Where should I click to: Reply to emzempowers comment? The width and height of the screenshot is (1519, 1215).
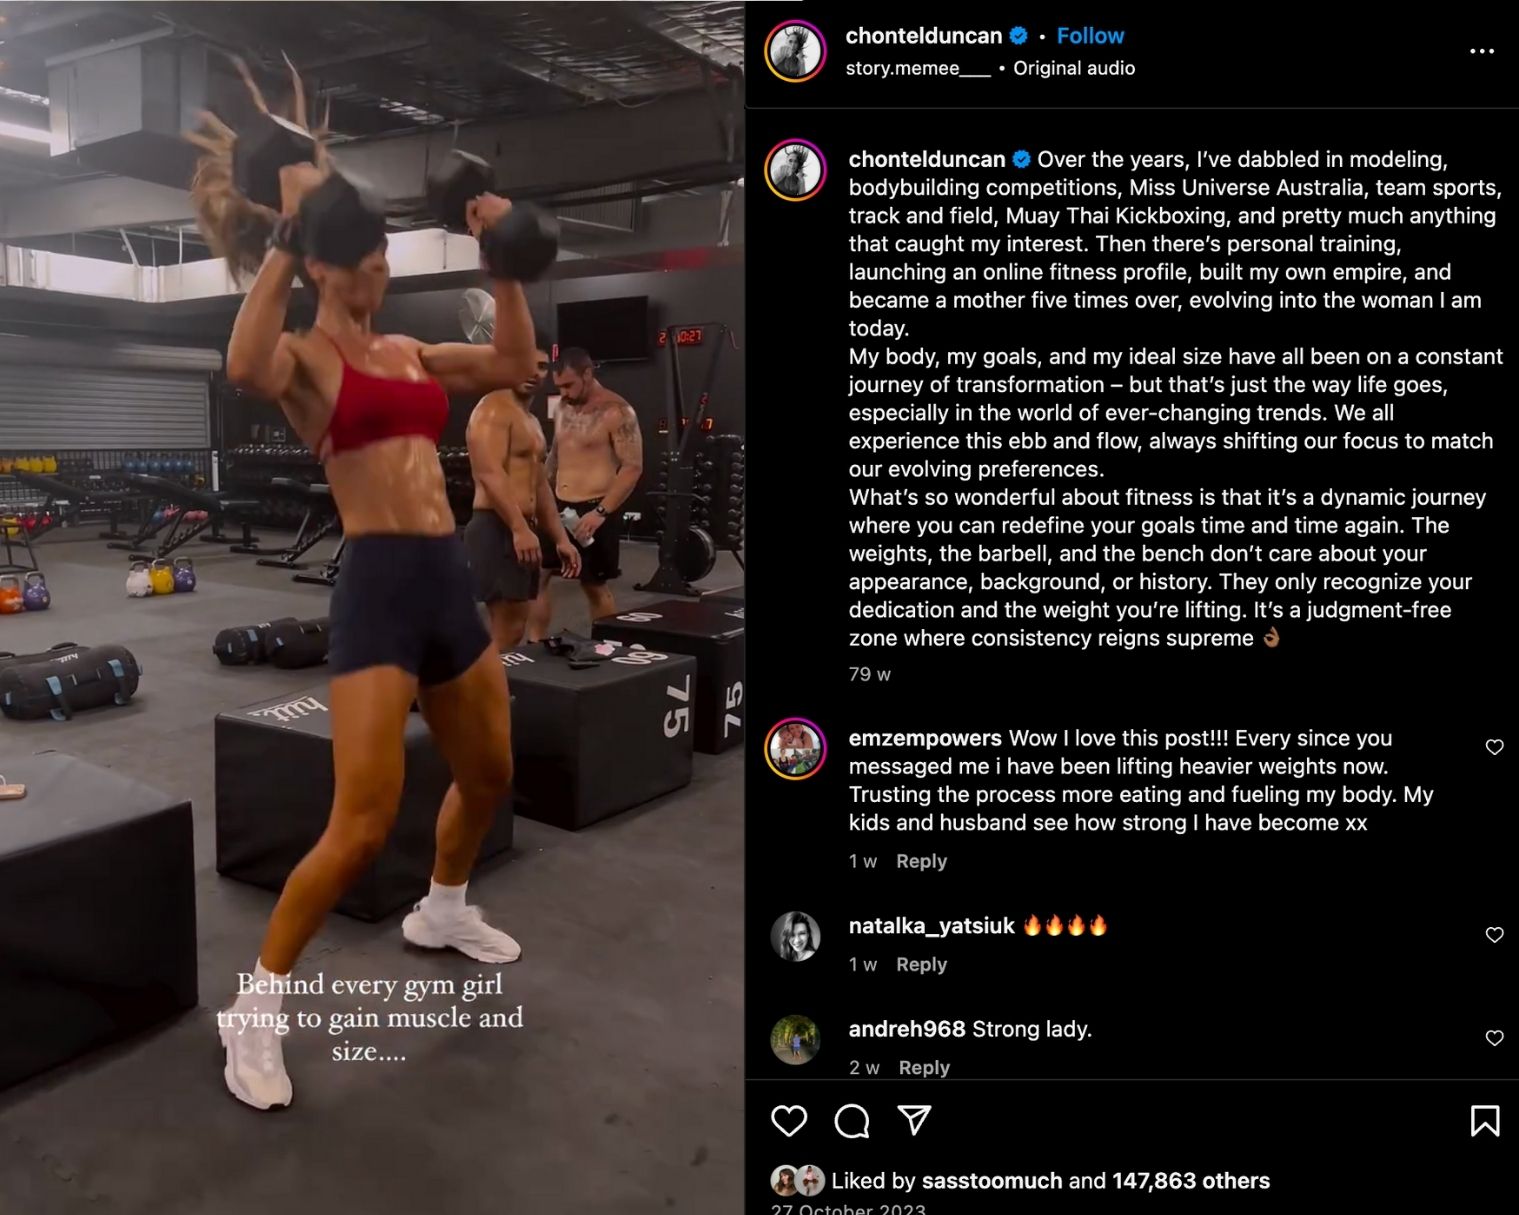click(x=921, y=861)
